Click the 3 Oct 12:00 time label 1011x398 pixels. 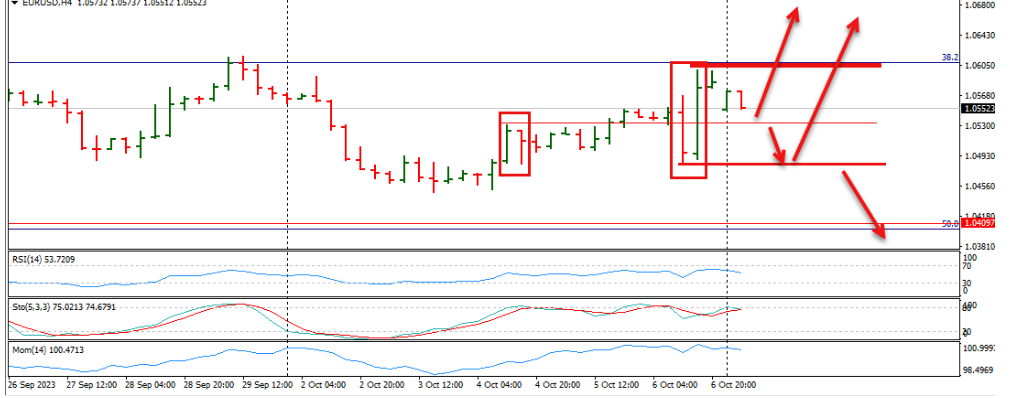(x=441, y=385)
